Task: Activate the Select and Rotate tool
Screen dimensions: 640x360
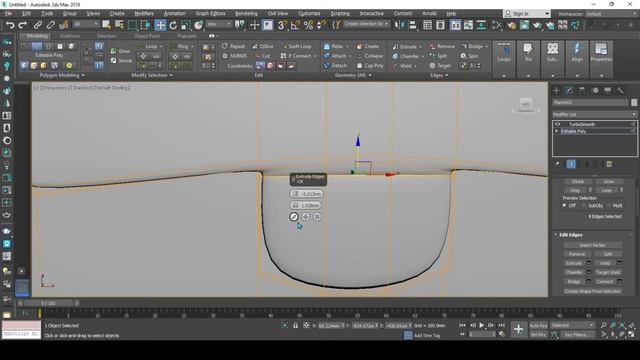Action: coord(173,25)
